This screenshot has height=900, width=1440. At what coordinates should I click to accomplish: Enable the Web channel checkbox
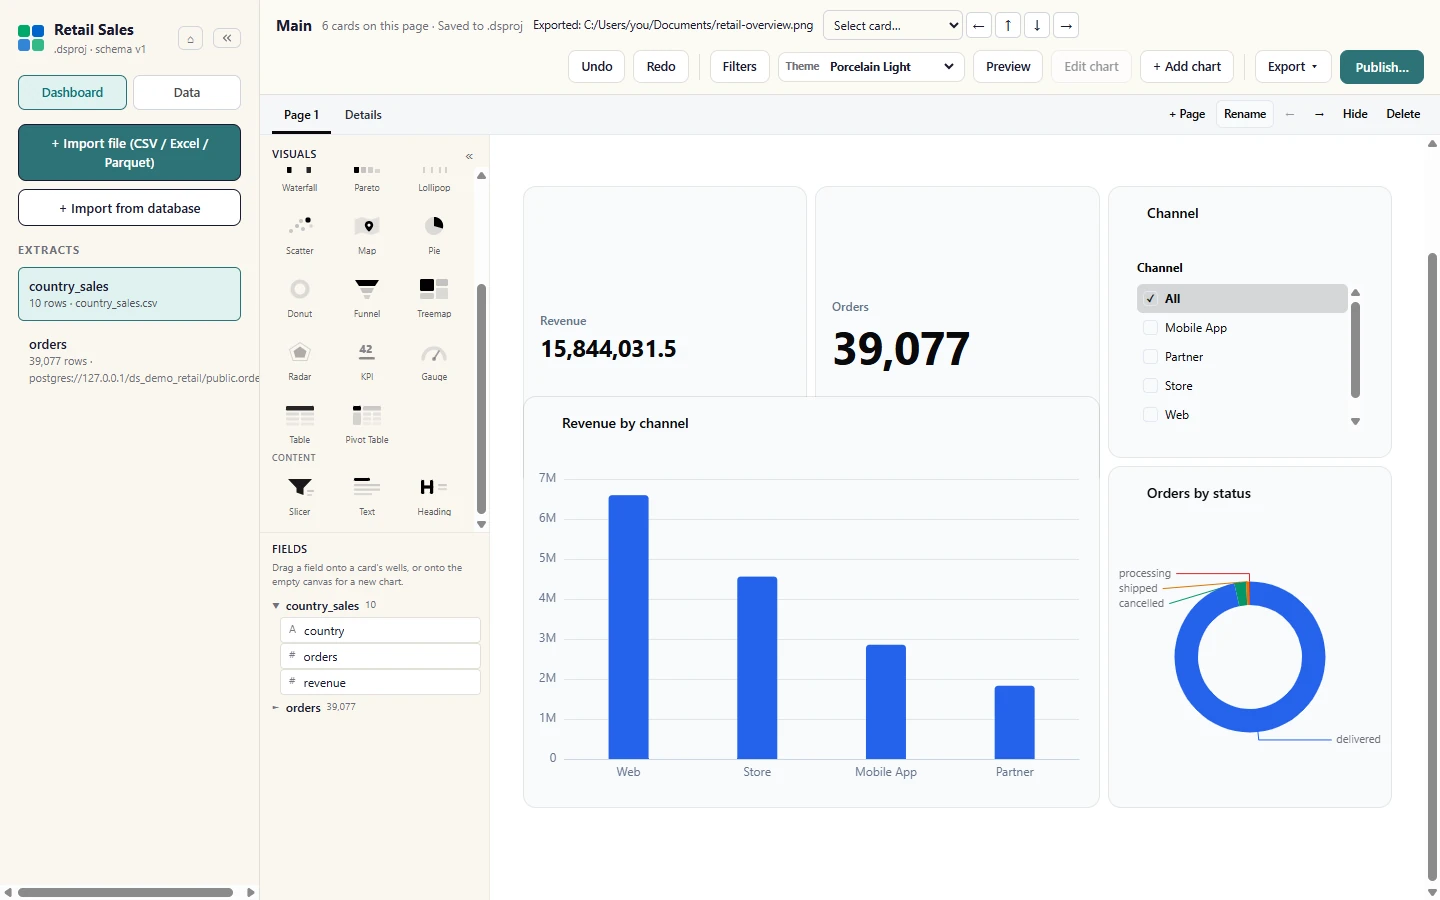[x=1150, y=415]
